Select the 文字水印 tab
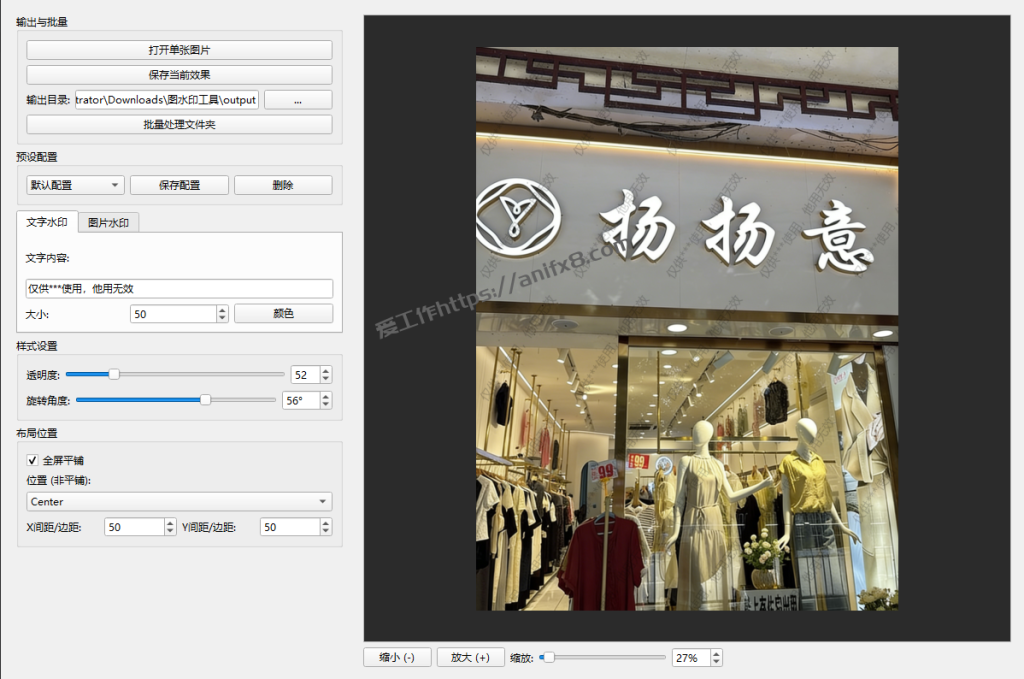This screenshot has width=1024, height=679. (x=47, y=222)
